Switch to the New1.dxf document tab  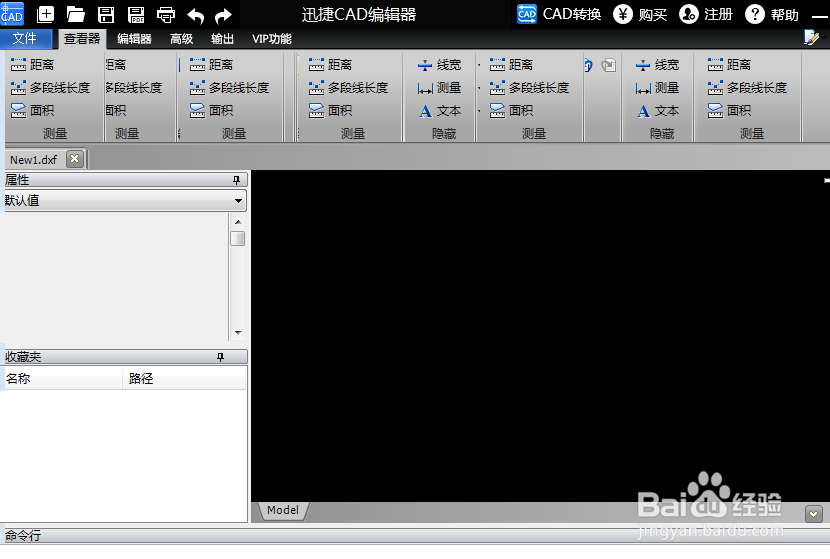[33, 159]
